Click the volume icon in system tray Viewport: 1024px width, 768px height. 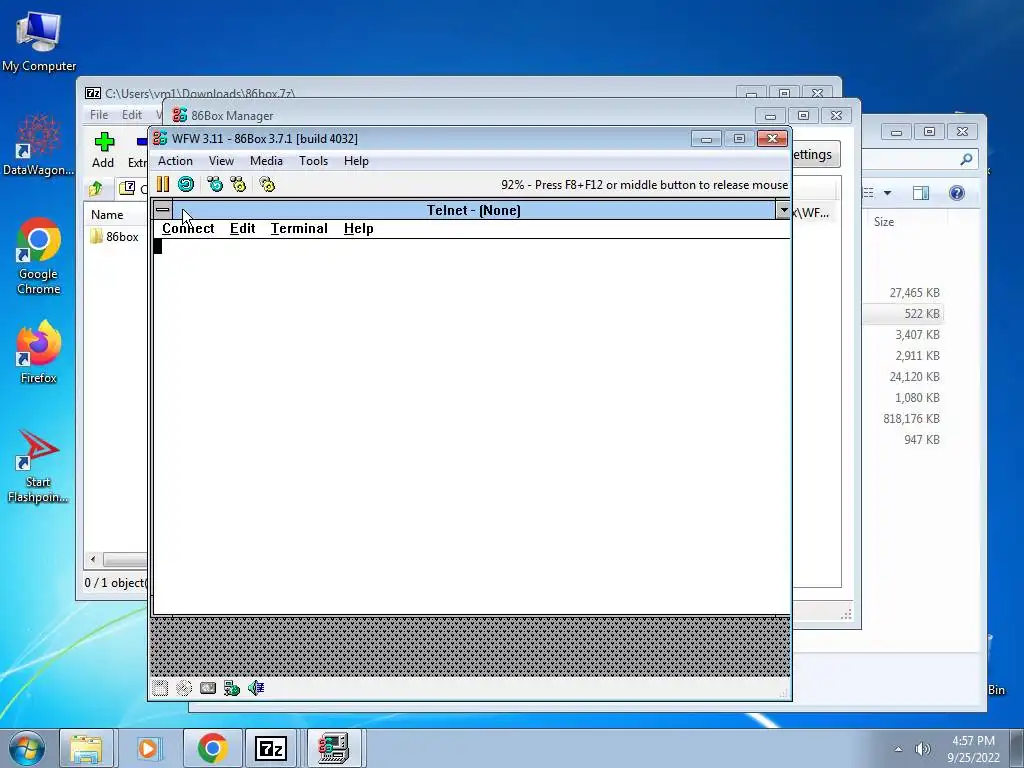point(922,749)
